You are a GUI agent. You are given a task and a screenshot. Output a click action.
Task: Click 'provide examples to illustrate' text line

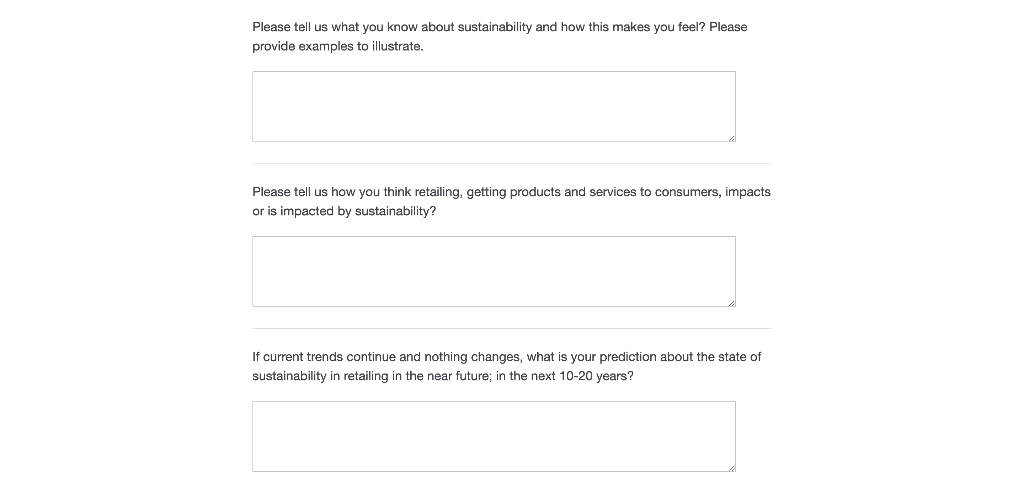pyautogui.click(x=338, y=47)
